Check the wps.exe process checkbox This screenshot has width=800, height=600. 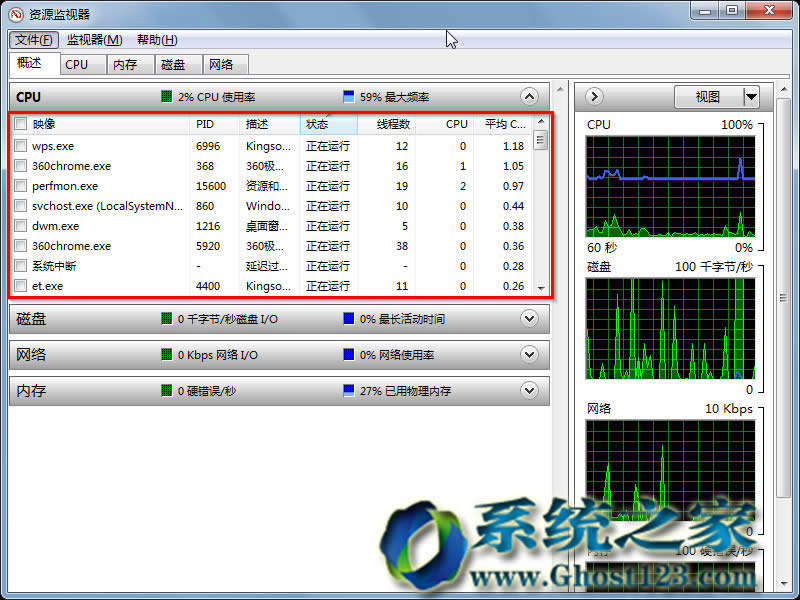click(21, 146)
